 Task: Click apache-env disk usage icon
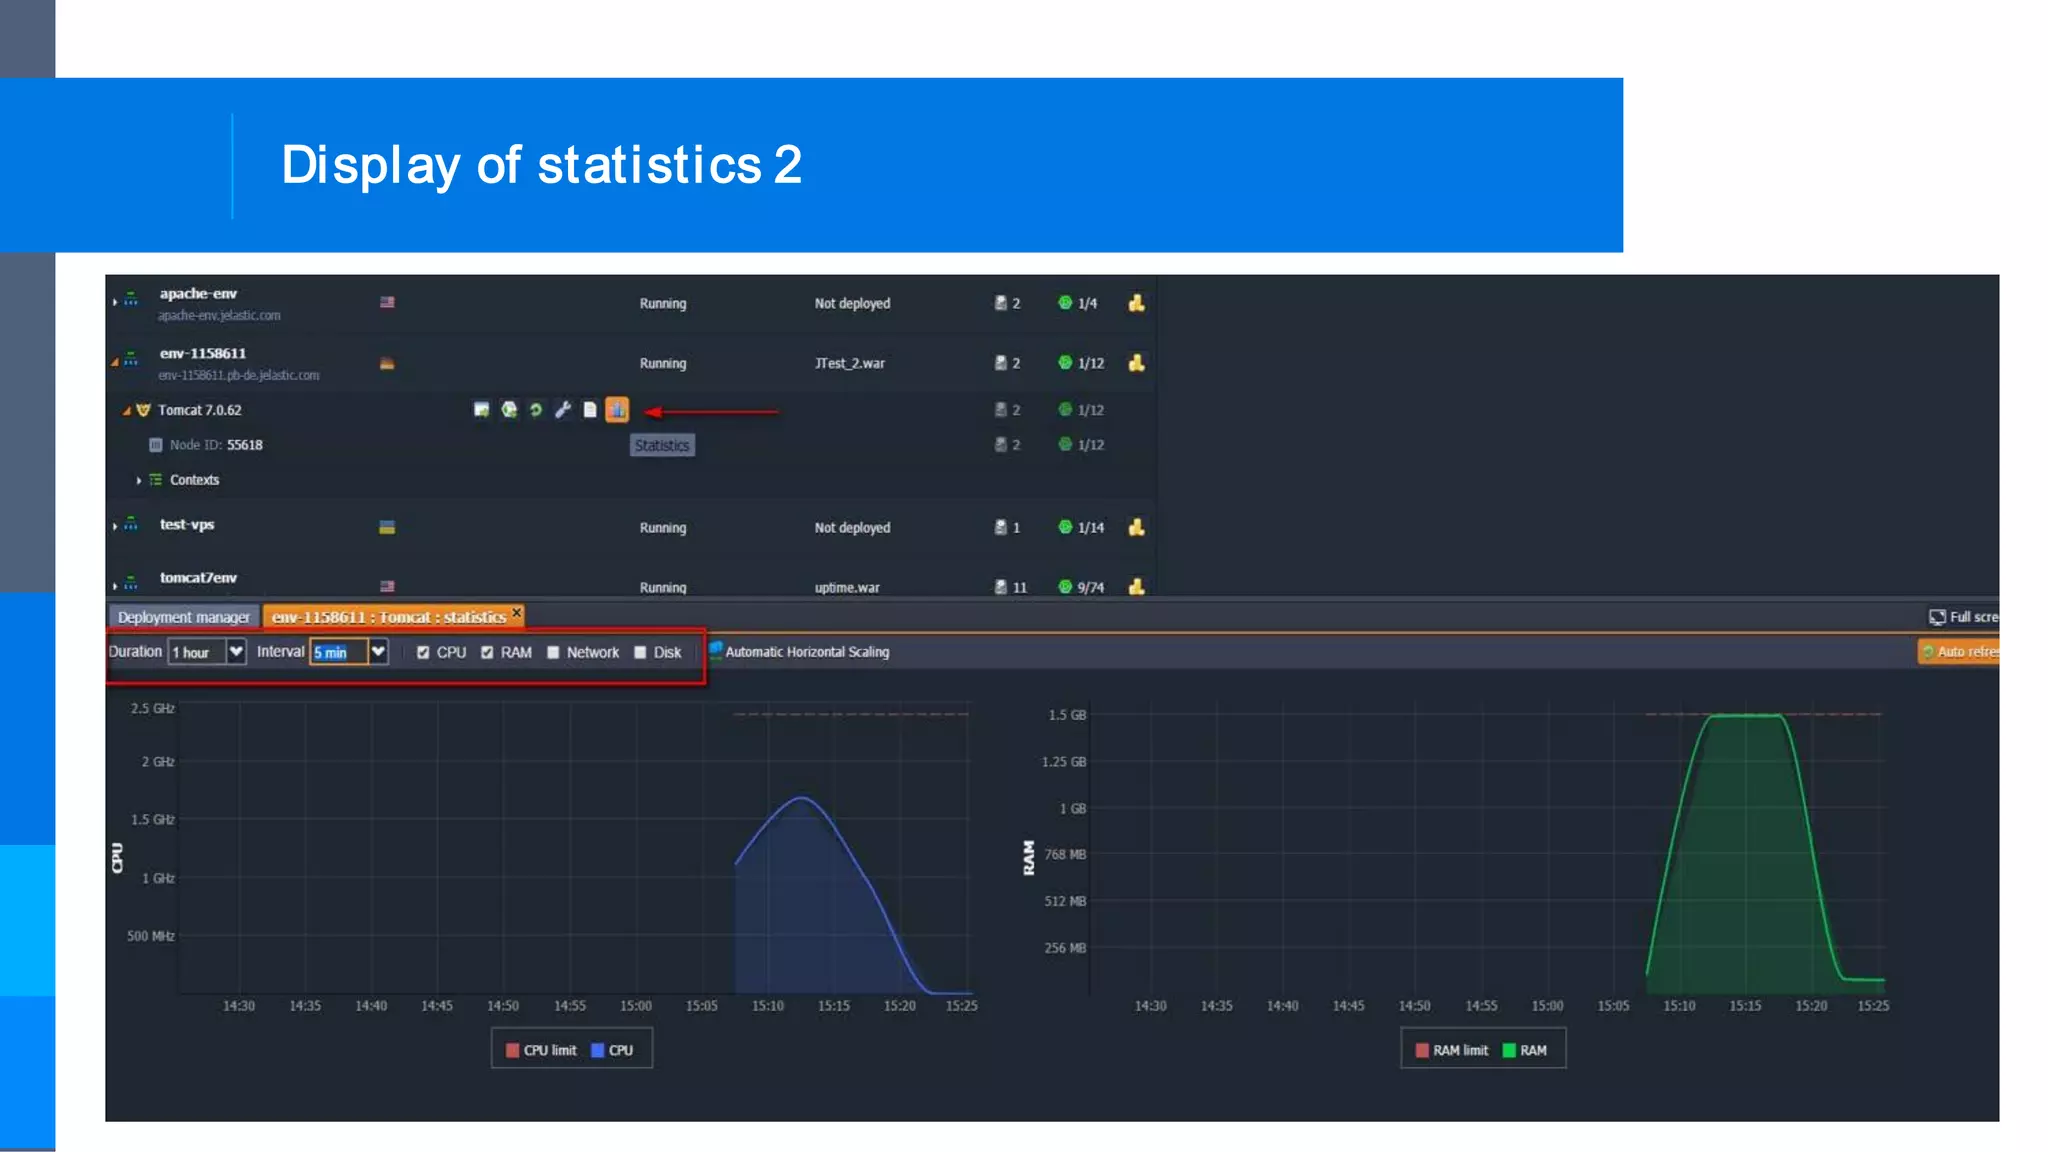coord(1000,302)
